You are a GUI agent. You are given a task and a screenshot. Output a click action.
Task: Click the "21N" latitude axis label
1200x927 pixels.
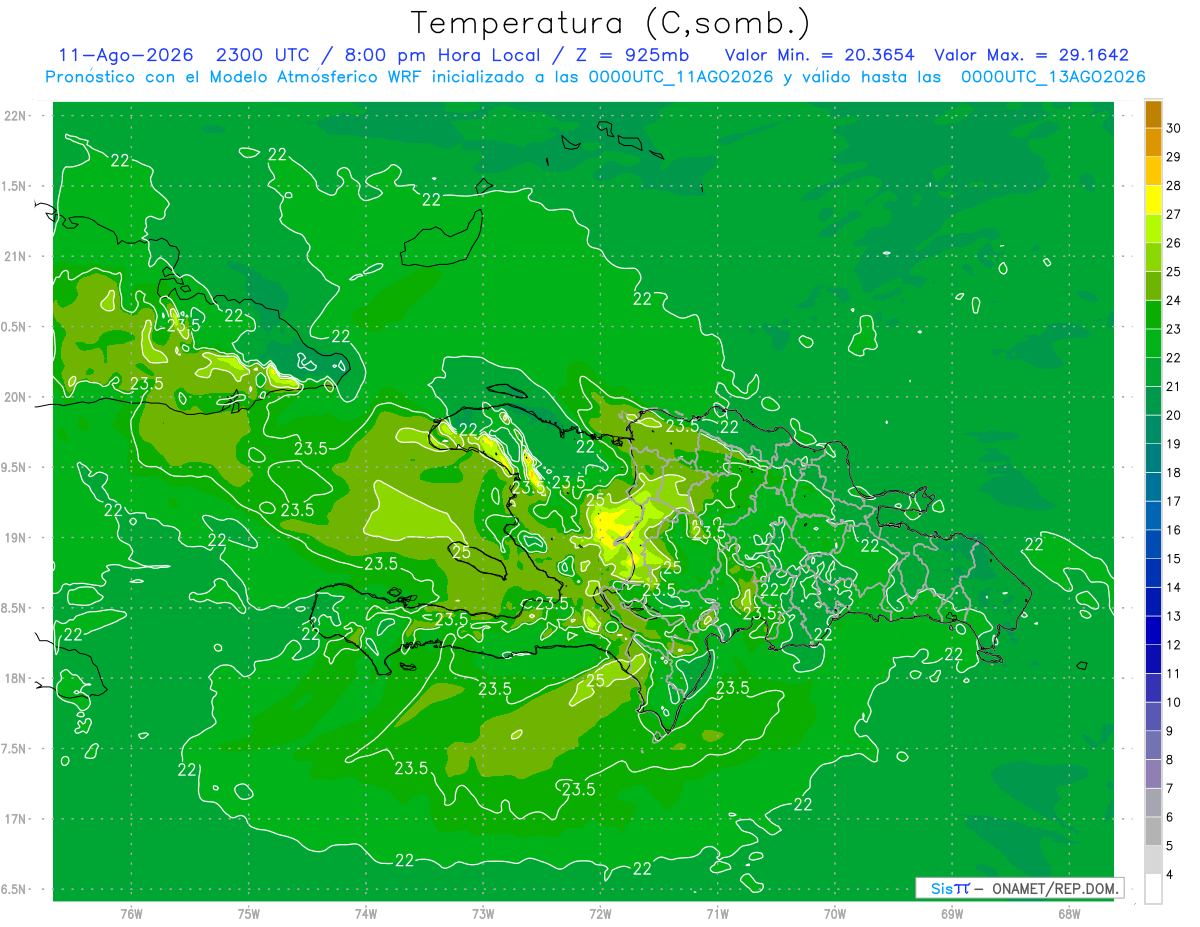16,257
